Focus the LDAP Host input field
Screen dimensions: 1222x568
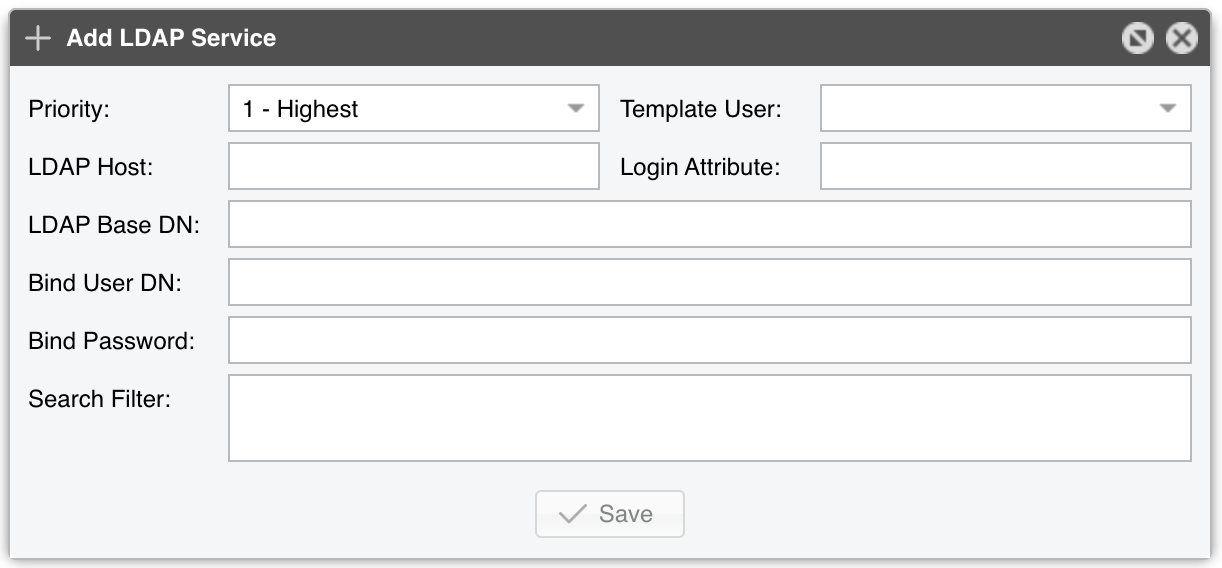413,167
